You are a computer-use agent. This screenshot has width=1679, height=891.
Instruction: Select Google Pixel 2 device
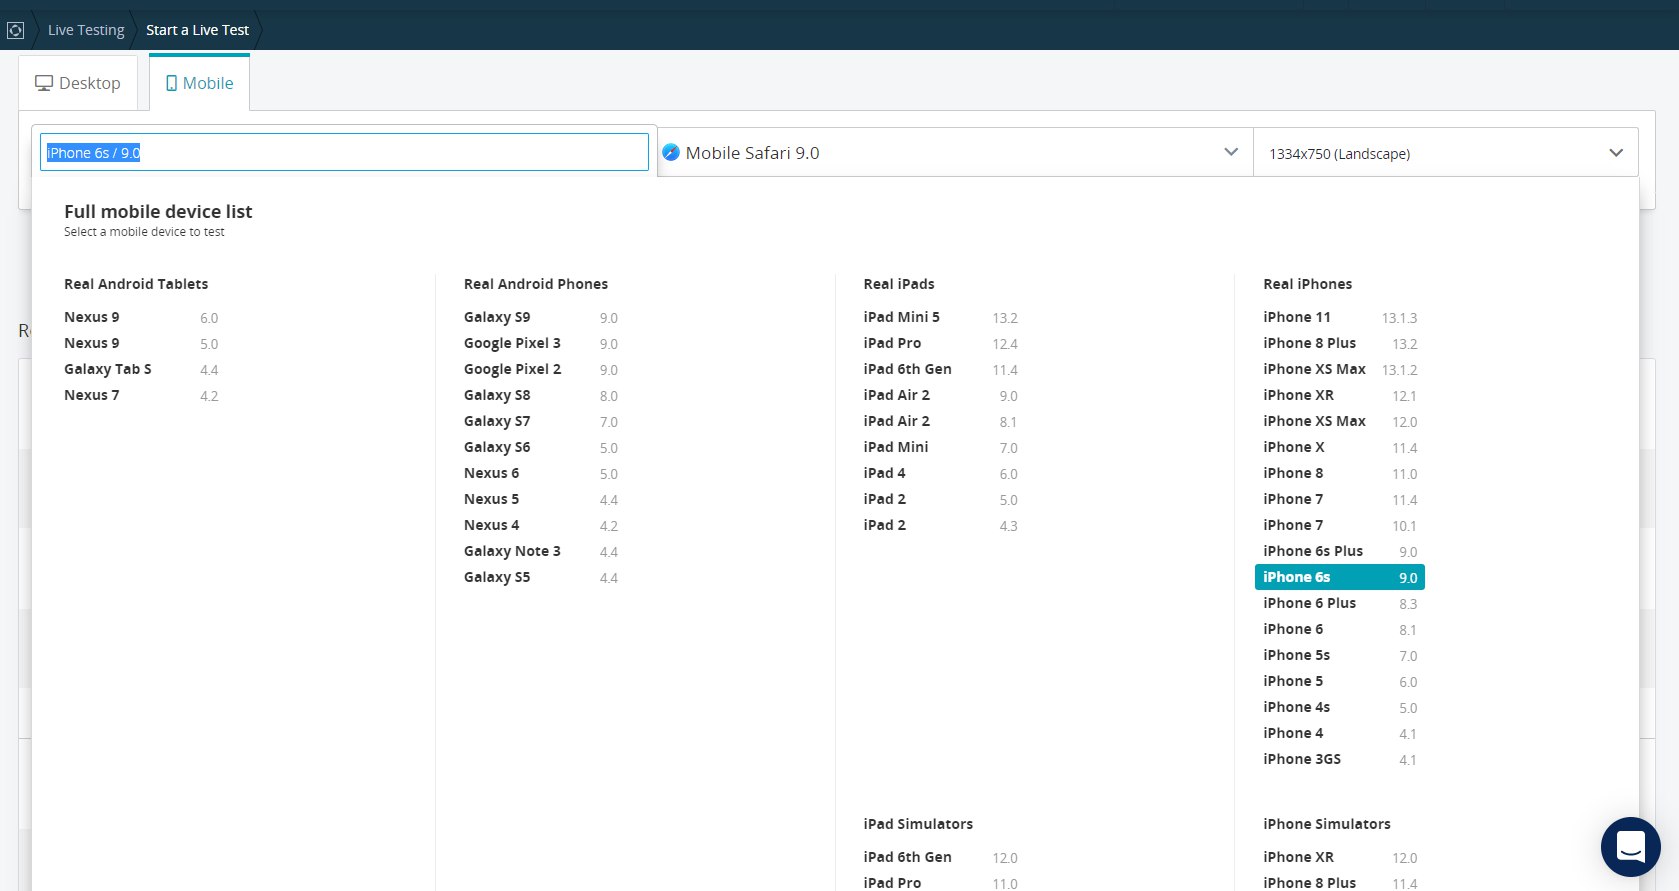541,369
